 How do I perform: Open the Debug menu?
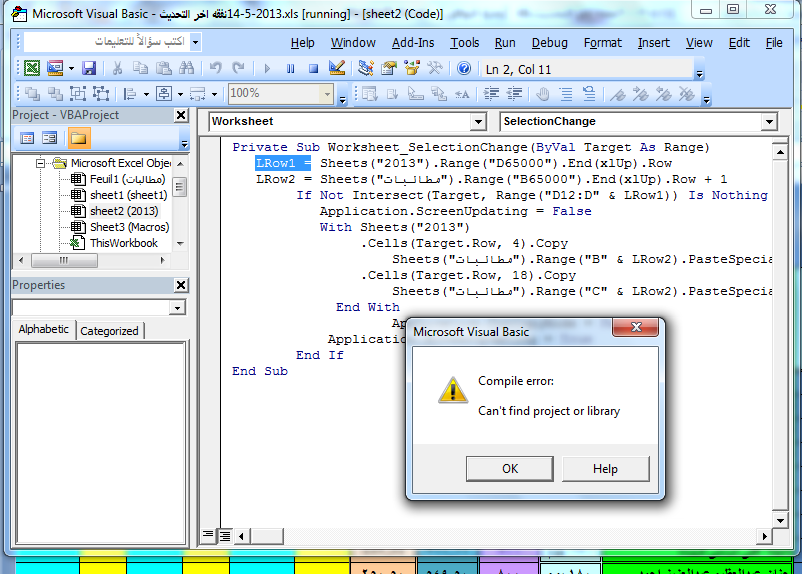pos(550,43)
